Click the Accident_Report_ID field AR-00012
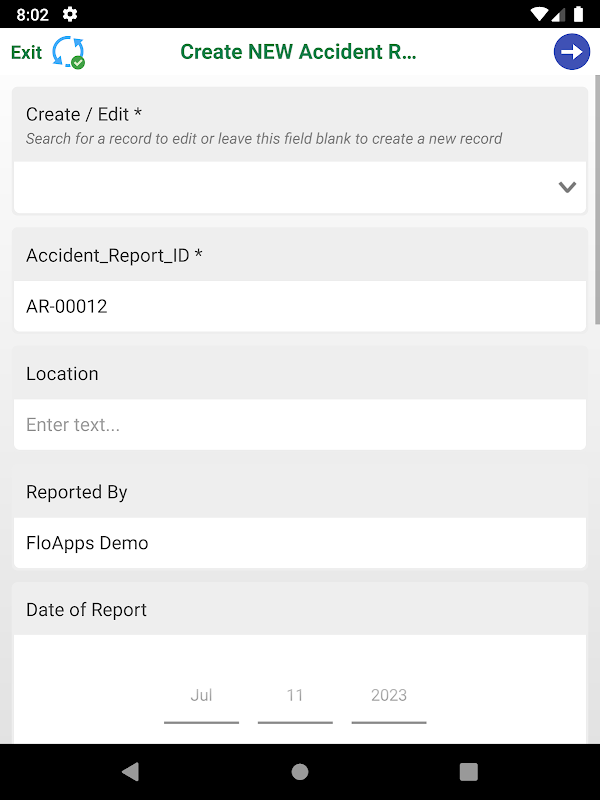Image resolution: width=600 pixels, height=800 pixels. pos(300,306)
